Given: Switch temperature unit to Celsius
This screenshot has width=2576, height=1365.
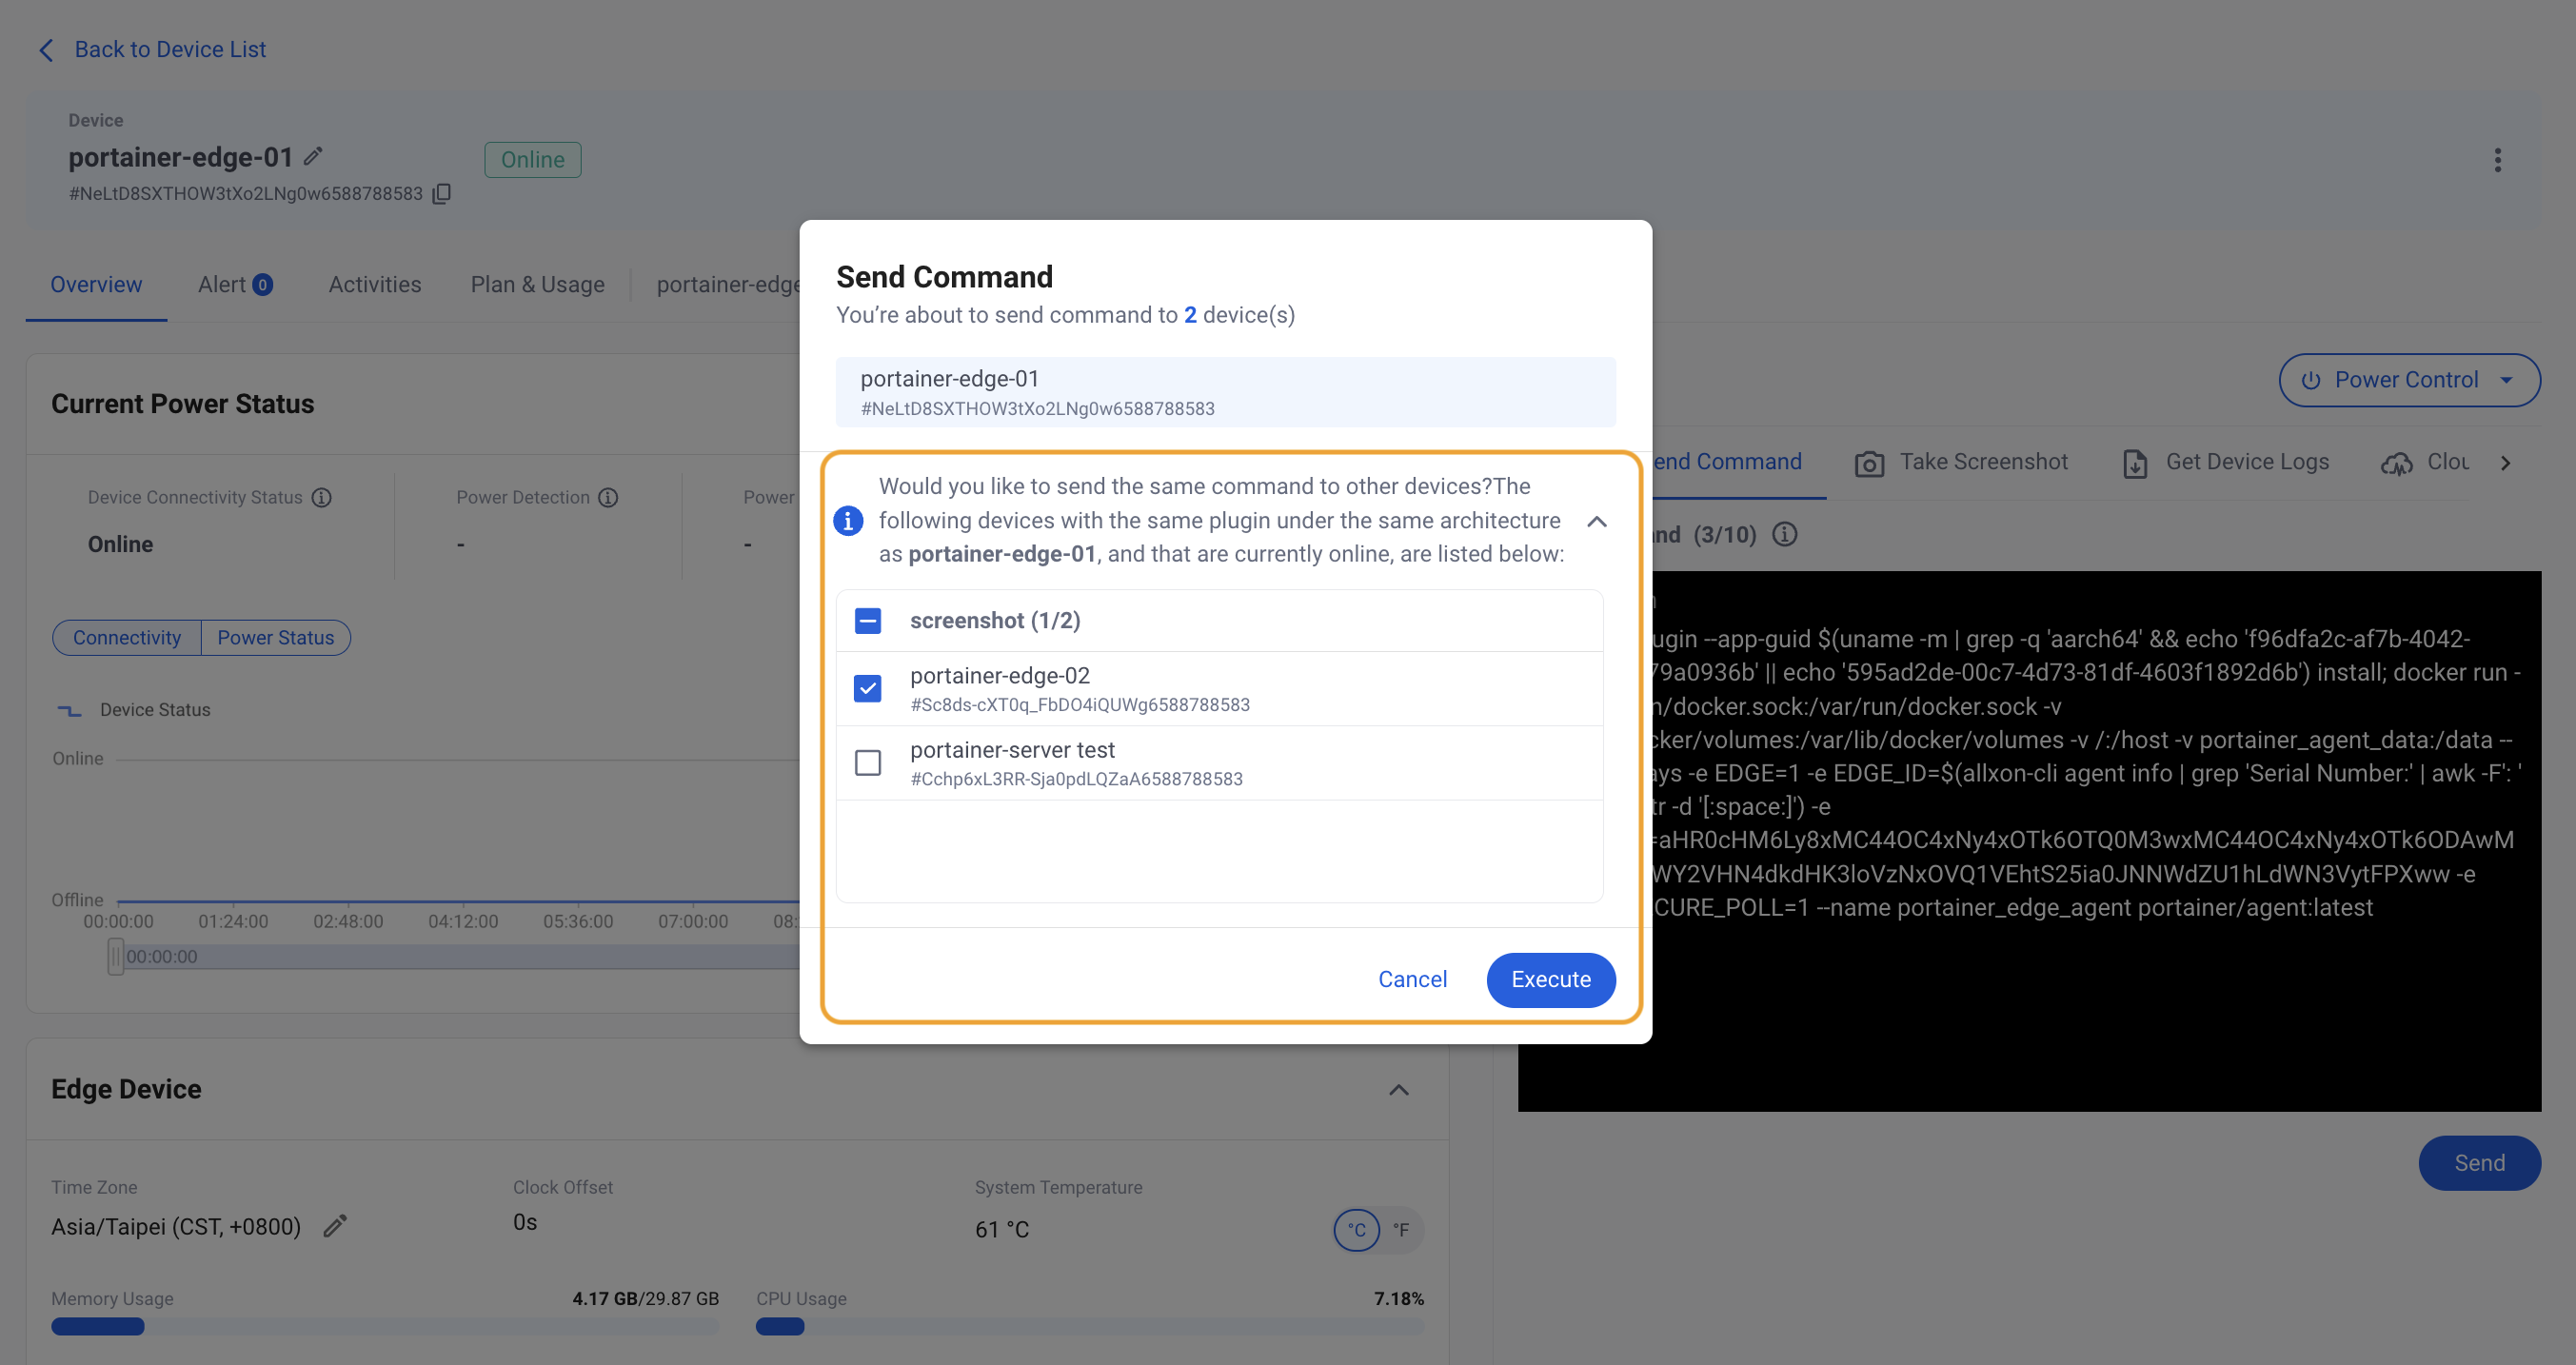Looking at the screenshot, I should (1356, 1230).
